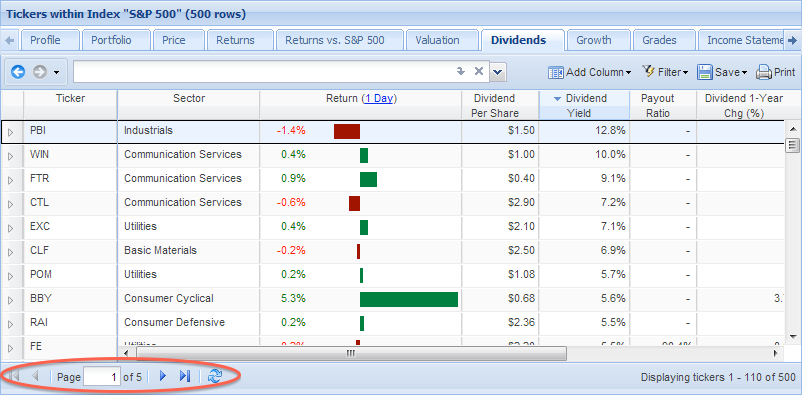This screenshot has height=395, width=802.
Task: Open the Add Column dropdown
Action: pos(589,72)
